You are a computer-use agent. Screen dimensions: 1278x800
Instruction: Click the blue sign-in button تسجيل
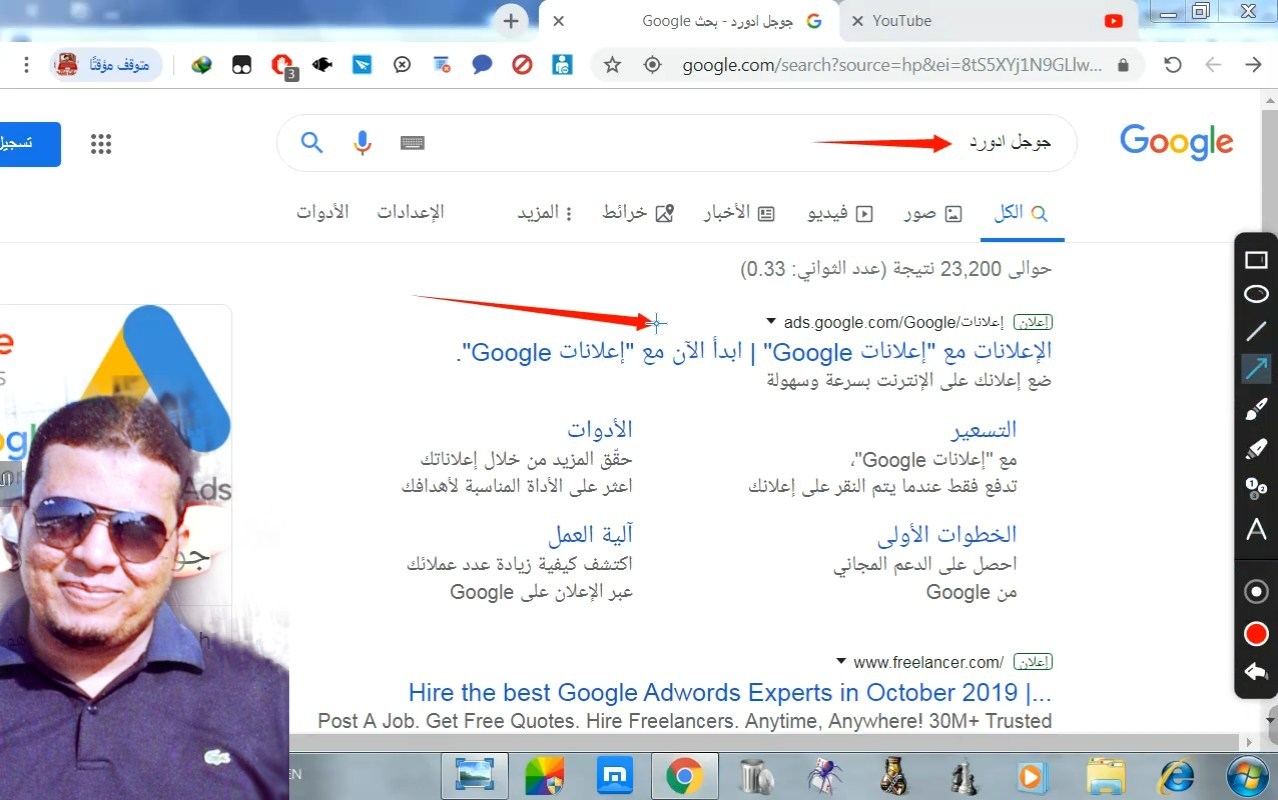click(x=28, y=144)
